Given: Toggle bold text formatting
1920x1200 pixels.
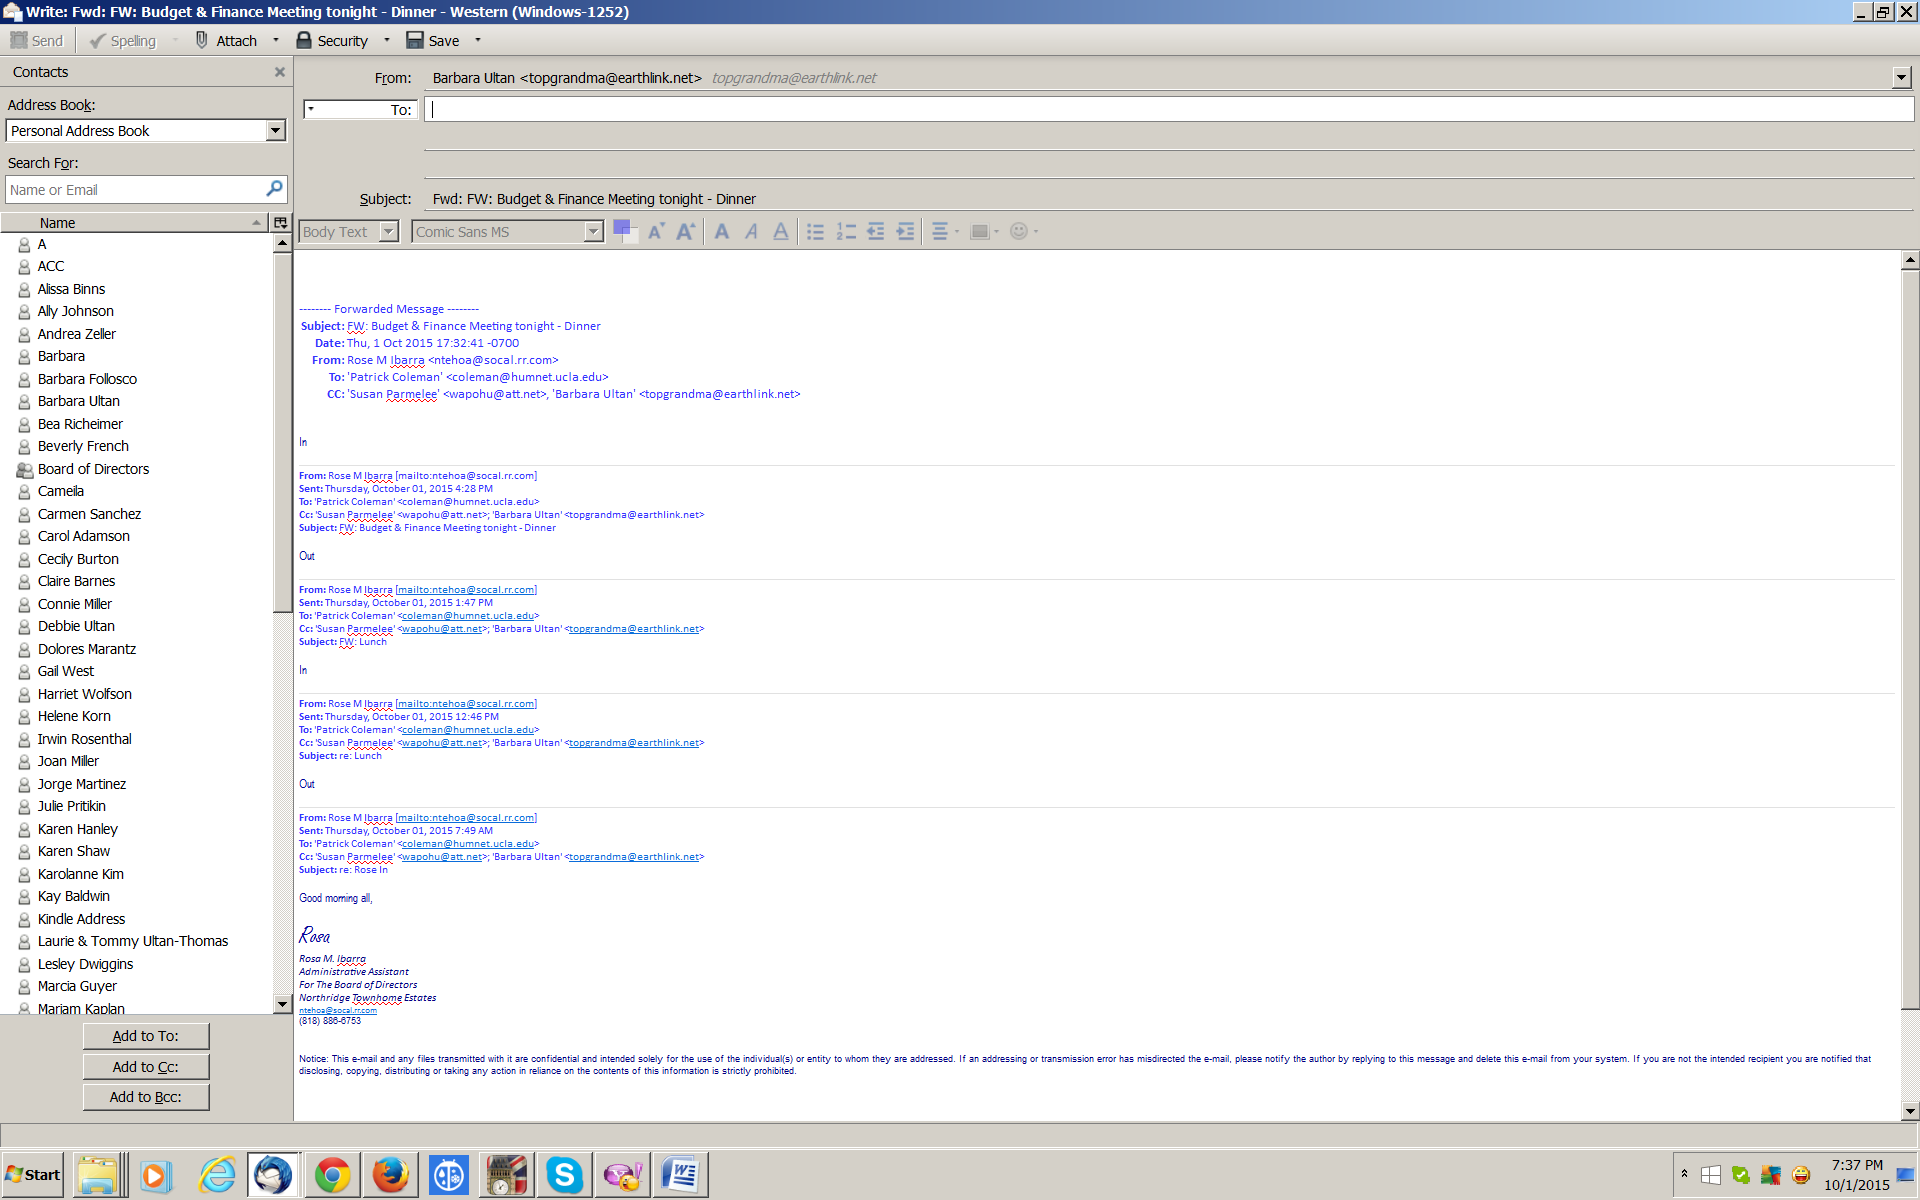Looking at the screenshot, I should click(721, 232).
